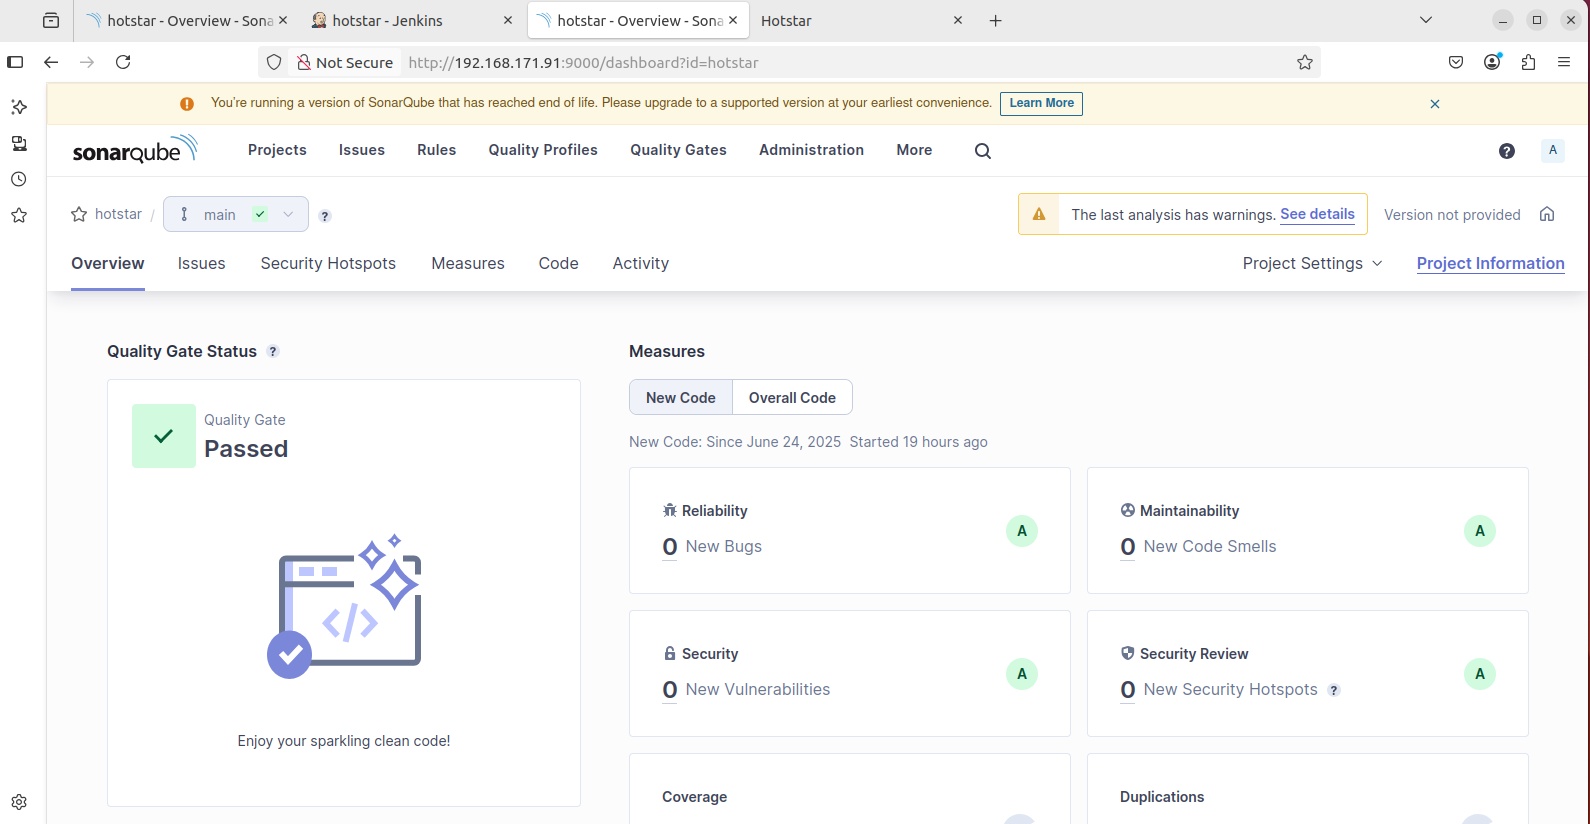1590x824 pixels.
Task: Open the Firefox account icon
Action: point(1492,62)
